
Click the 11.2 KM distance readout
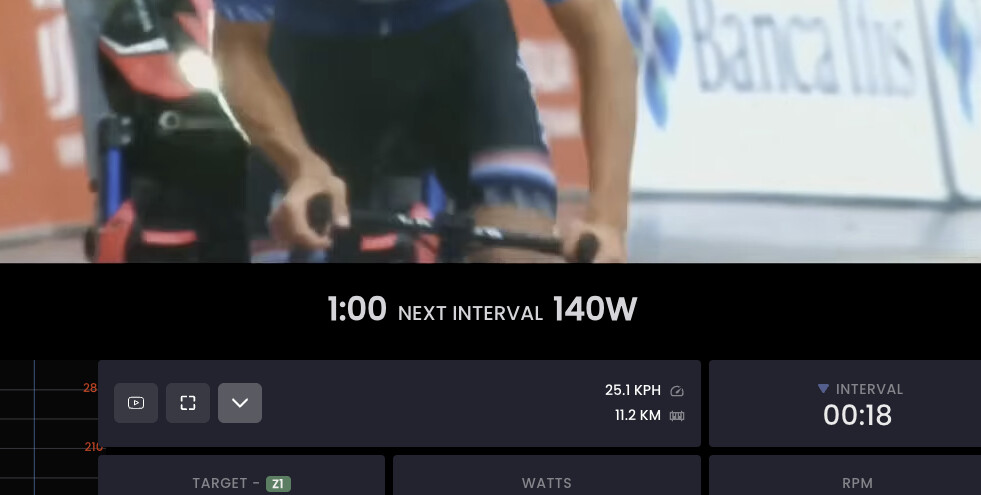point(638,416)
